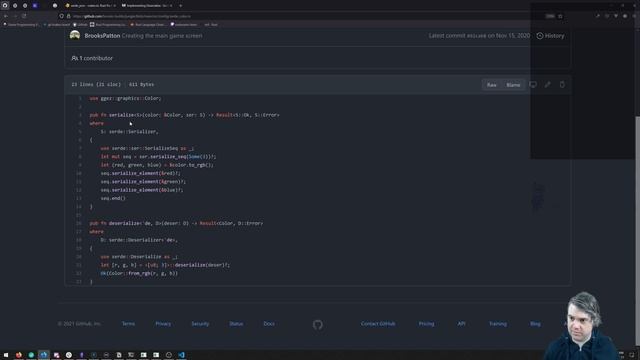Open Firefox from the taskbar
Screen dimensions: 640x360
pyautogui.click(x=18, y=355)
